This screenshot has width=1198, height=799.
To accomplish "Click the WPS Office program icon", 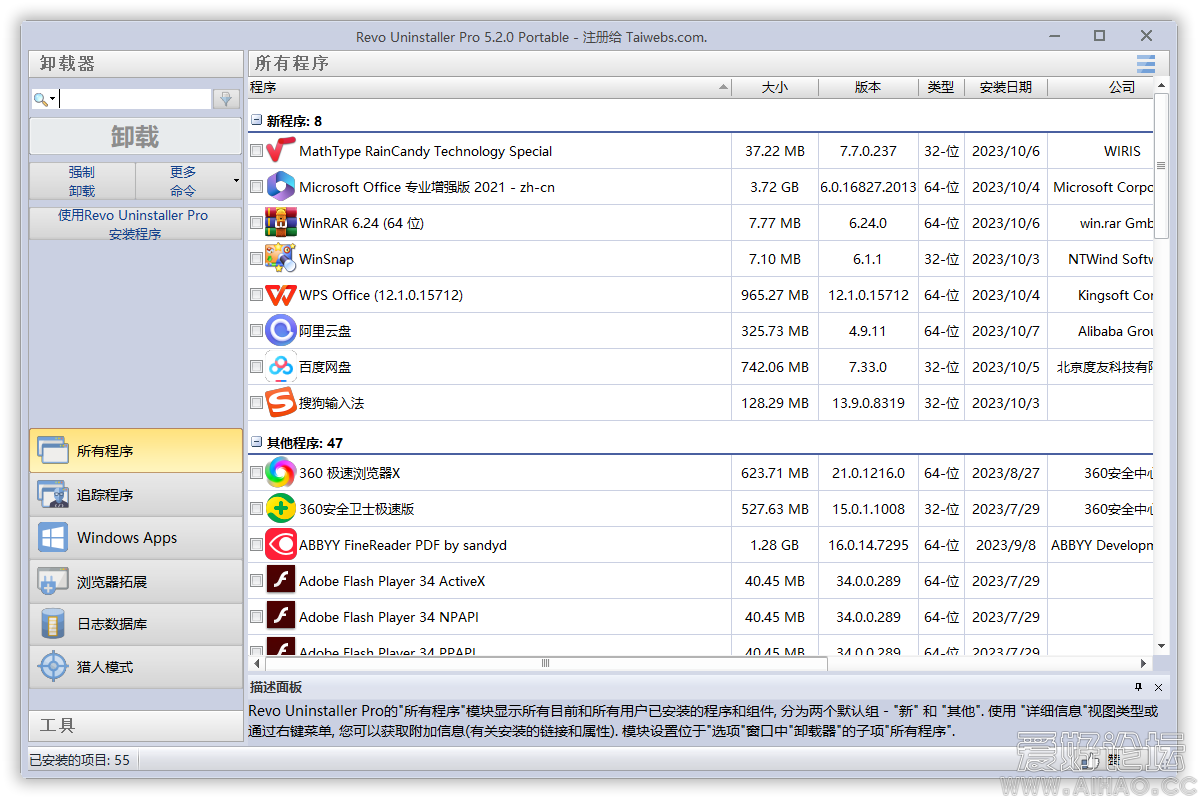I will (281, 295).
